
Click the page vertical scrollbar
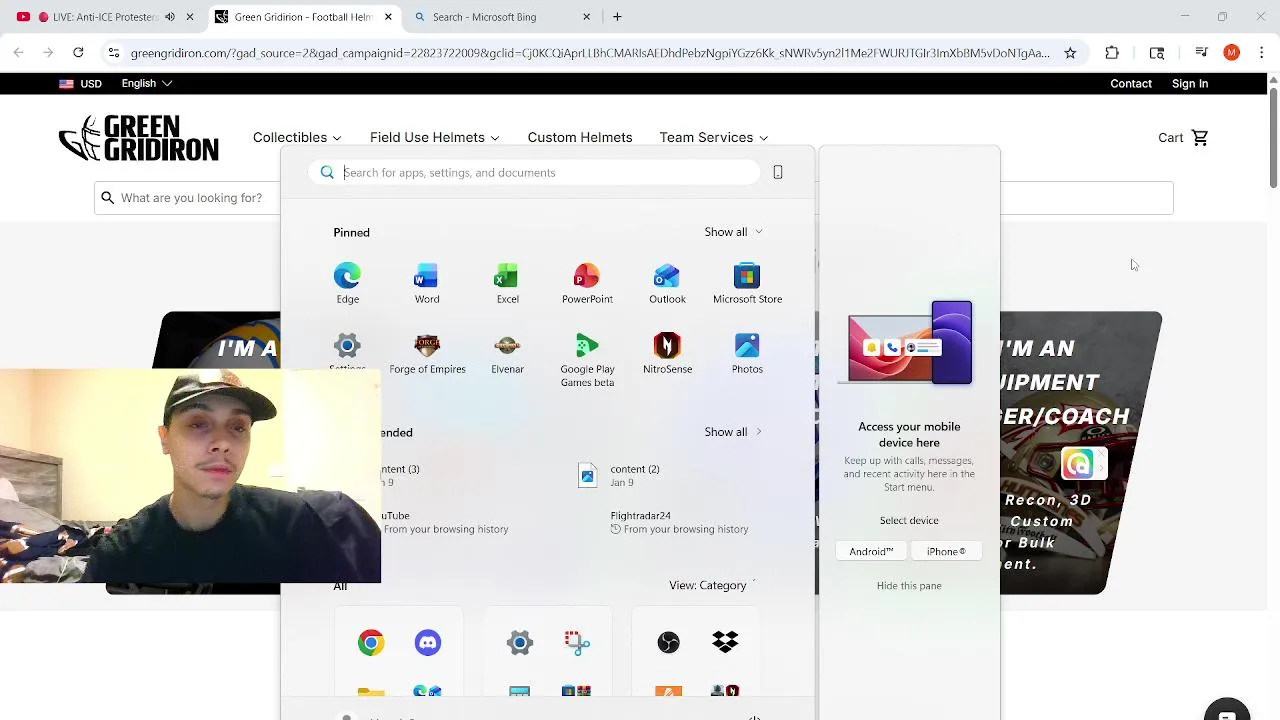[1273, 140]
